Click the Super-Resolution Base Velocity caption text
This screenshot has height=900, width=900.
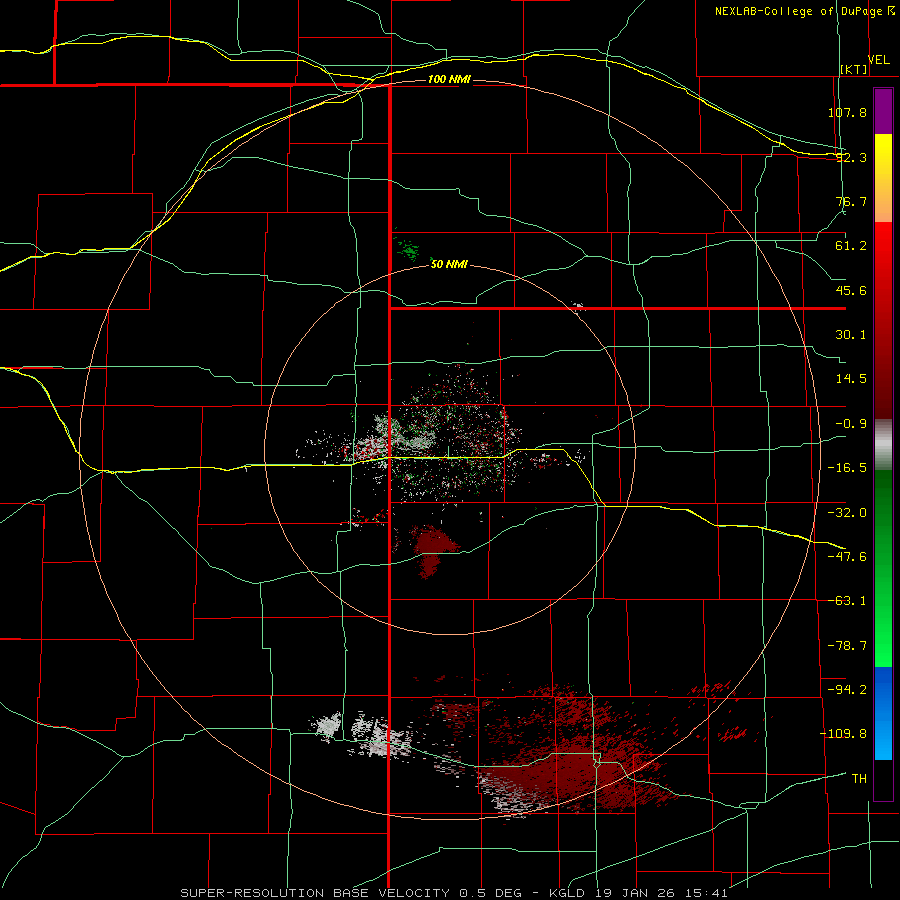(454, 893)
